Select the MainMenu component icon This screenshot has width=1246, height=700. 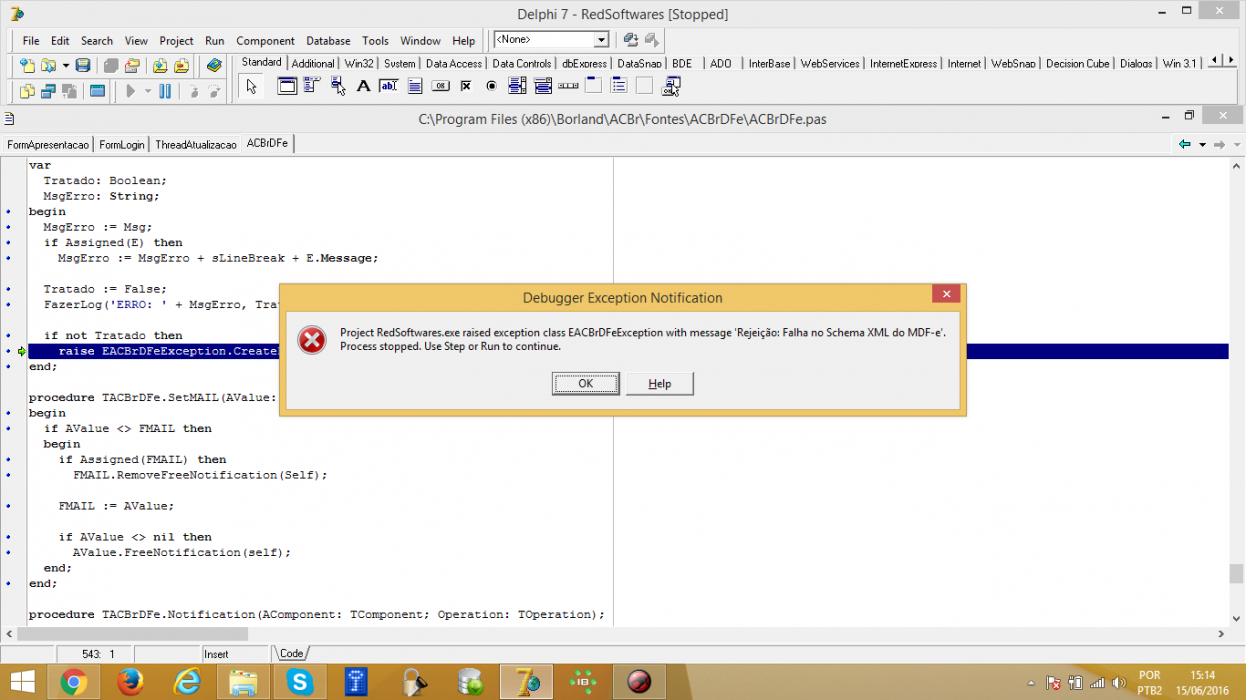tap(312, 86)
